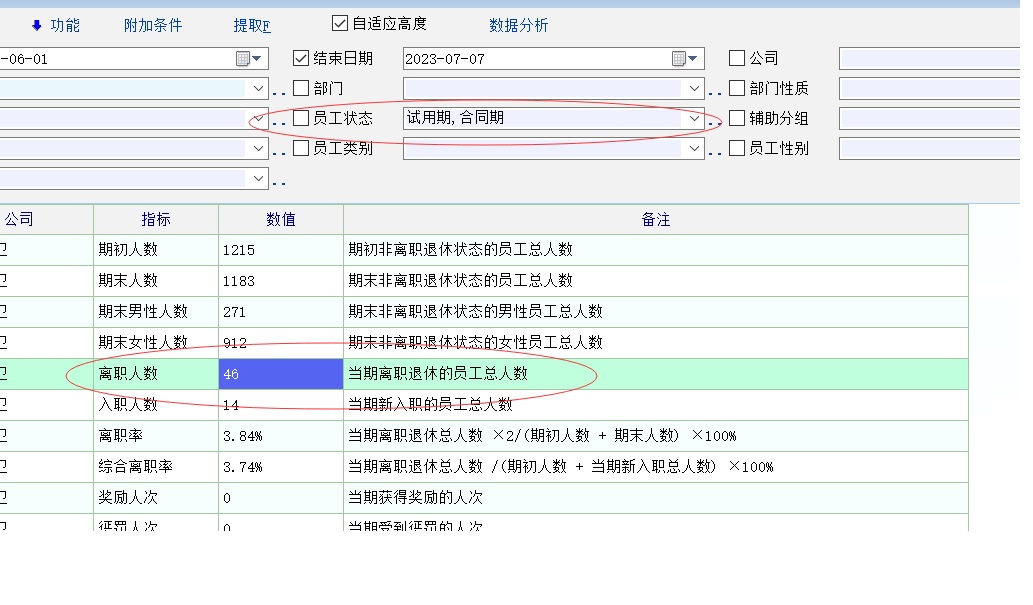Screen dimensions: 1033x605
Task: Click the ellipsis button after the 员工状态 dropdown
Action: click(715, 121)
